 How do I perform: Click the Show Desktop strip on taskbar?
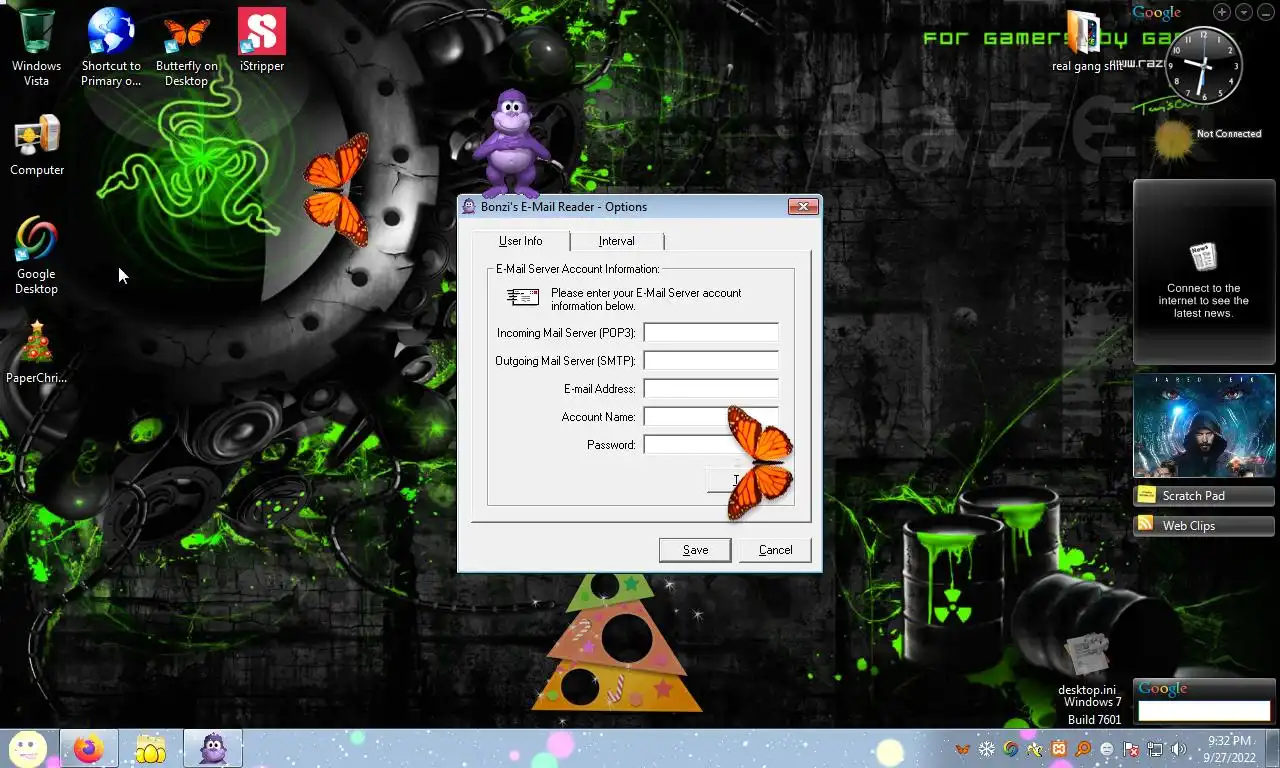point(1272,749)
